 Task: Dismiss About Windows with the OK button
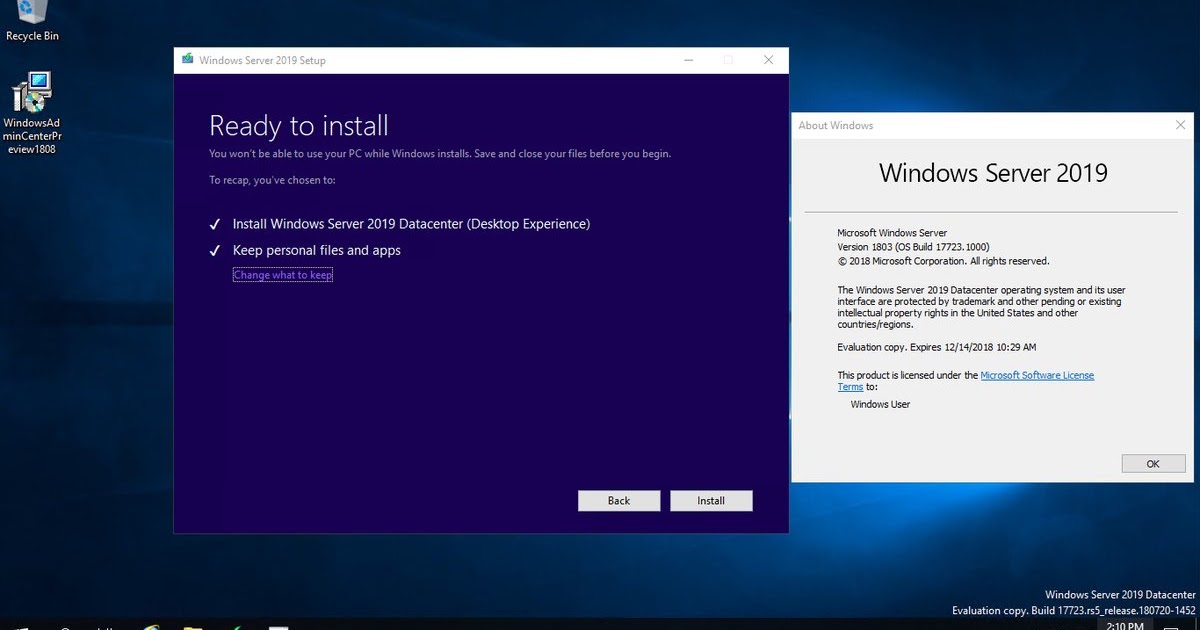point(1152,463)
